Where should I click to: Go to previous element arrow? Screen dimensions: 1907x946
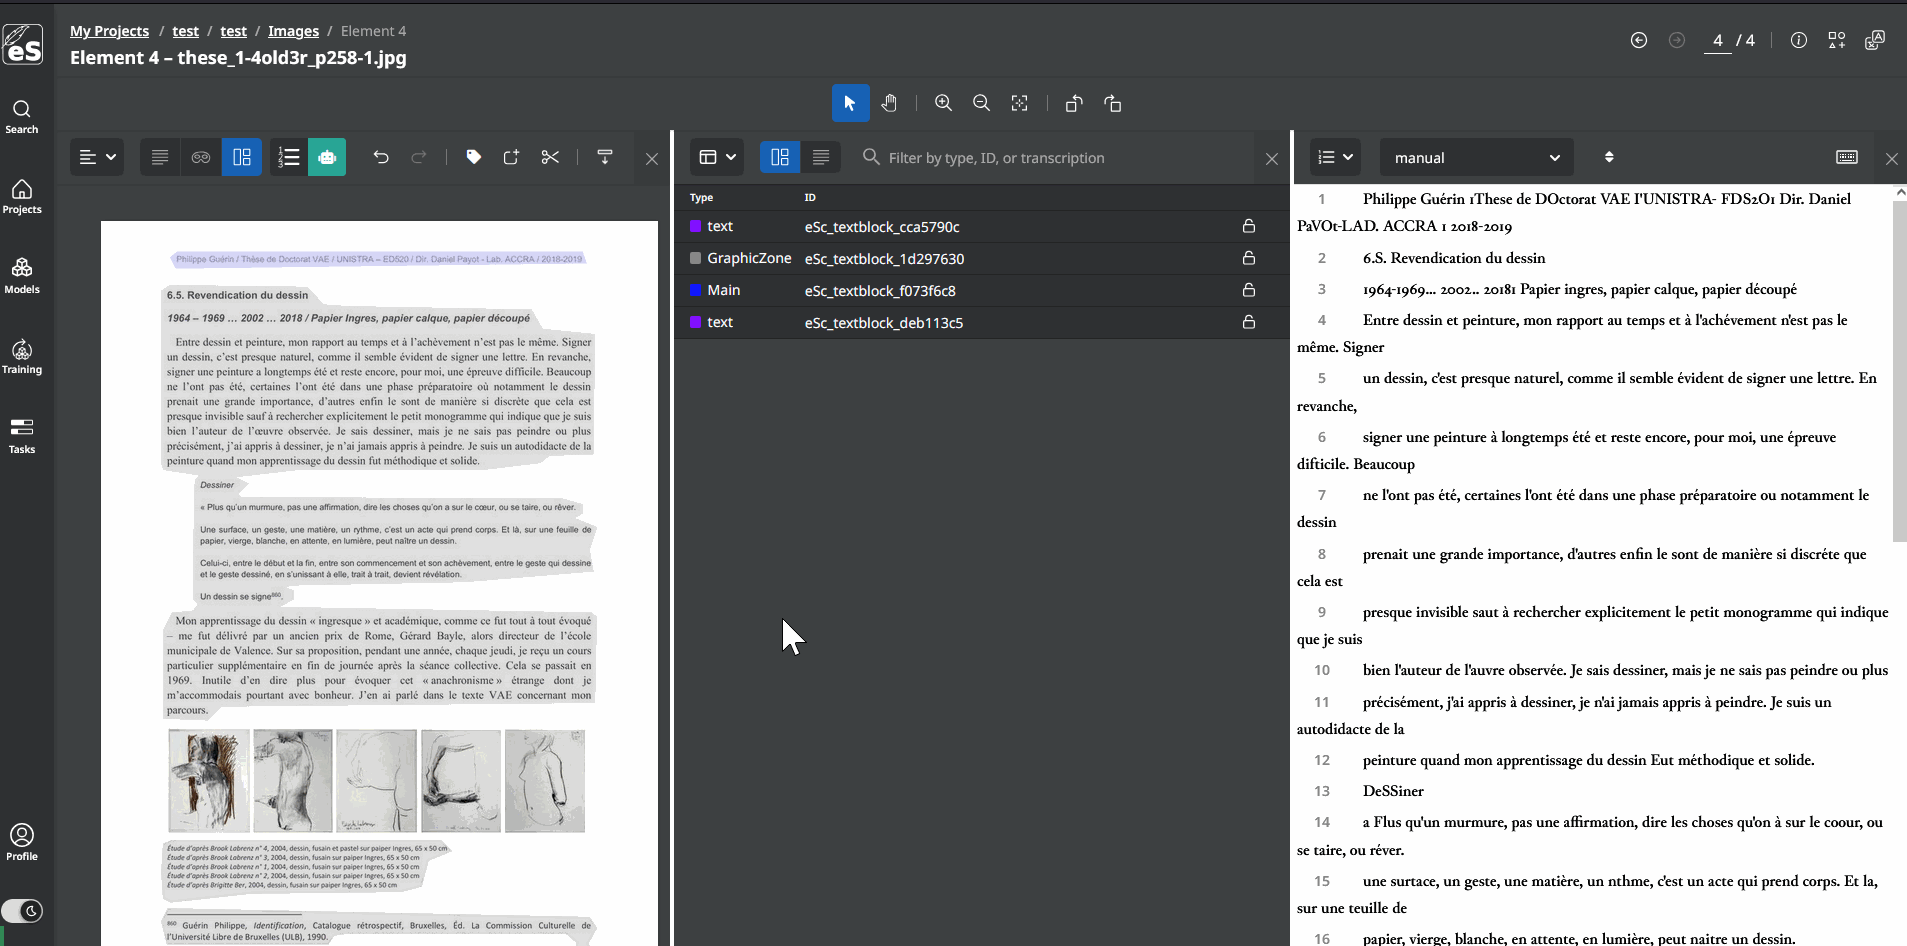tap(1639, 40)
